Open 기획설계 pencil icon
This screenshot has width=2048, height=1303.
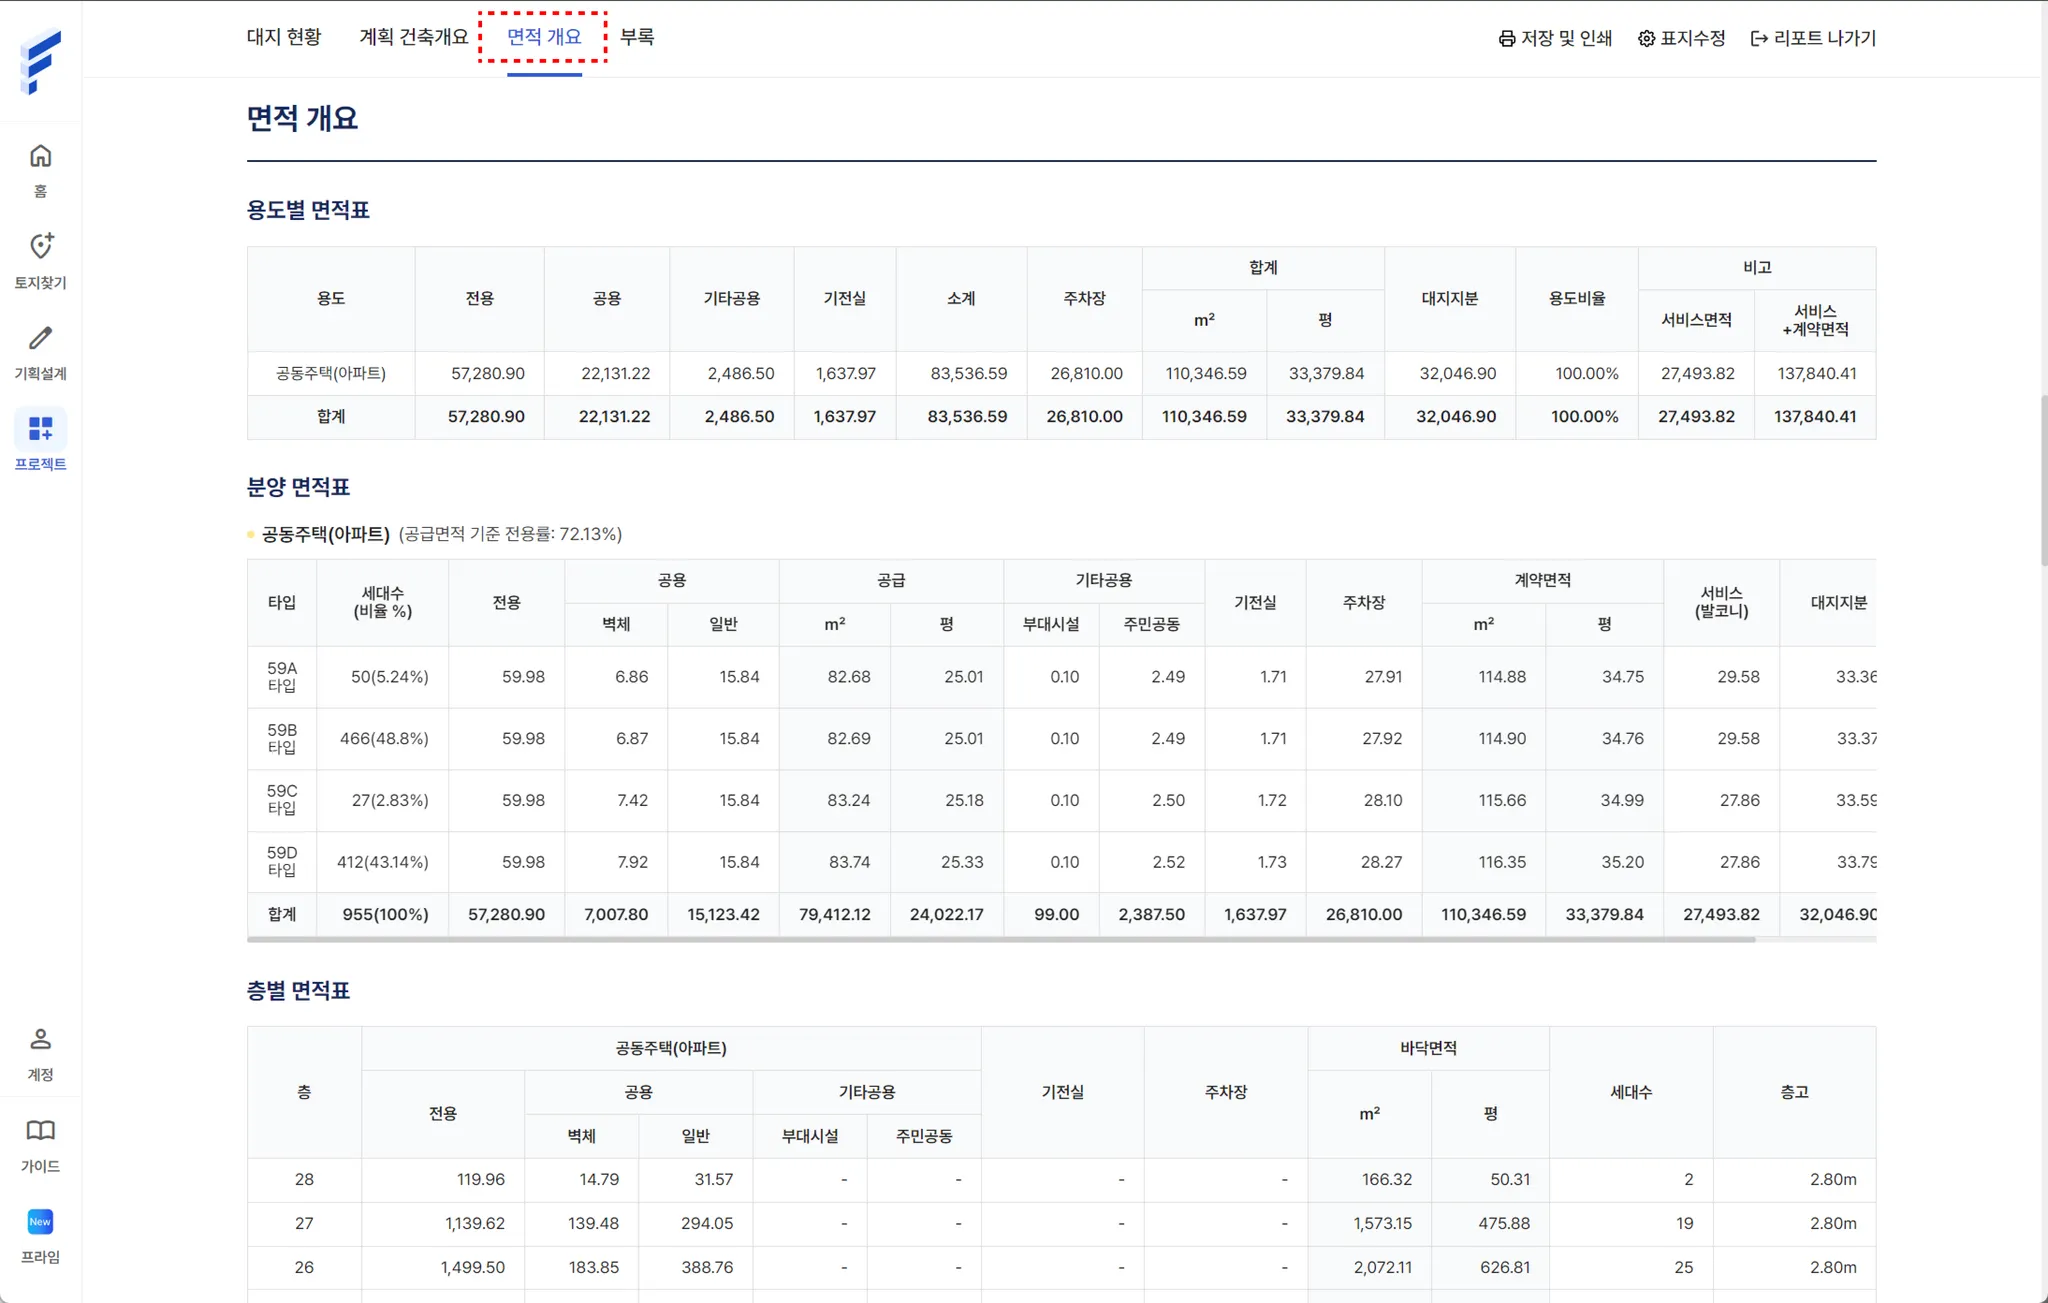coord(40,338)
